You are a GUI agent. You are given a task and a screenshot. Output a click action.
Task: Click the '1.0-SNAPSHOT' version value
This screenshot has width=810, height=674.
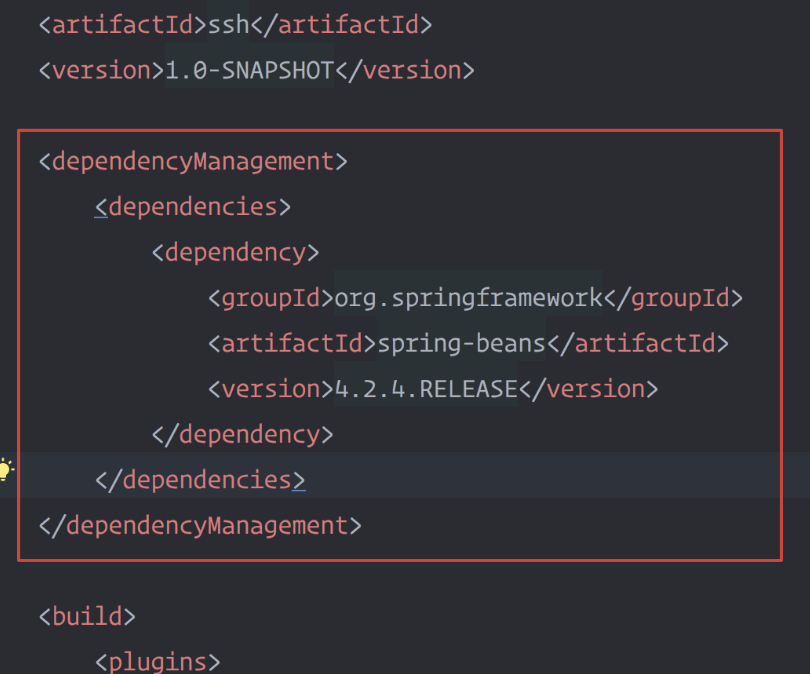[x=249, y=70]
